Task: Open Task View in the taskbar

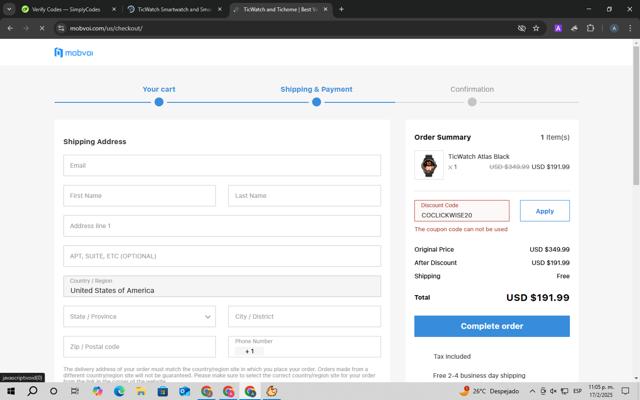Action: tap(75, 391)
